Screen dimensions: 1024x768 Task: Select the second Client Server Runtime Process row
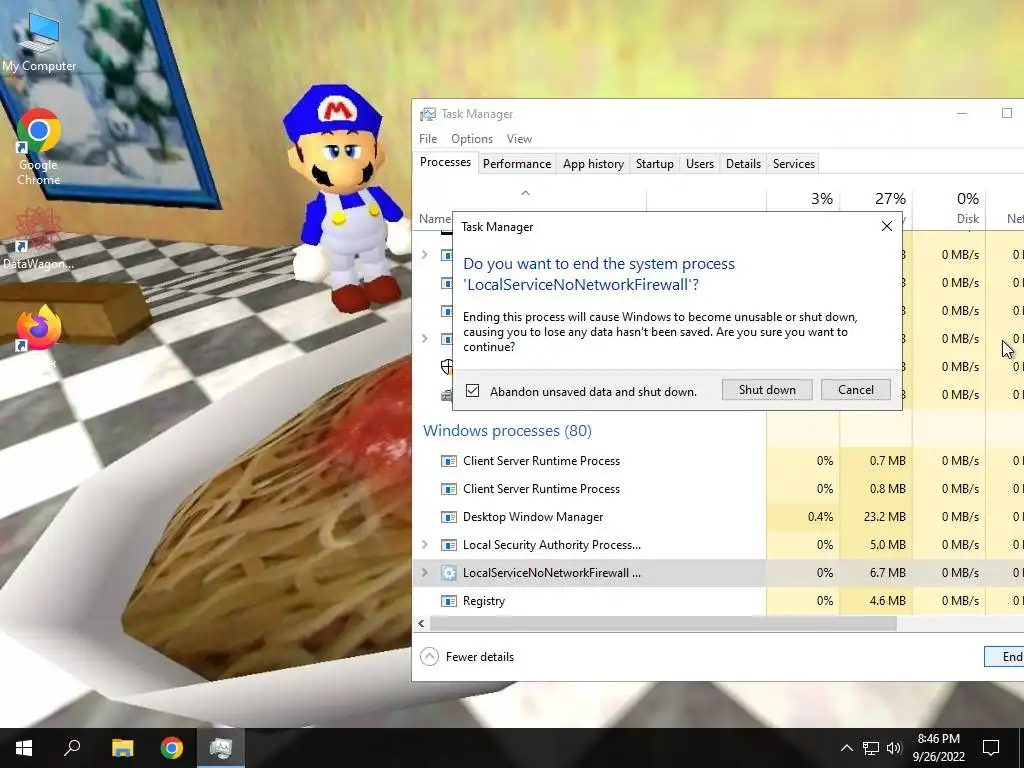pyautogui.click(x=718, y=488)
